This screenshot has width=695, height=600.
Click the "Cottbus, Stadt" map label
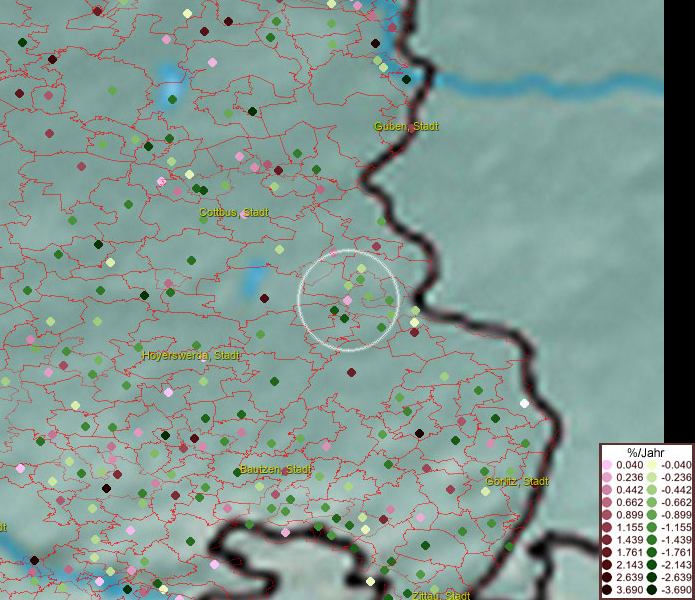point(234,213)
